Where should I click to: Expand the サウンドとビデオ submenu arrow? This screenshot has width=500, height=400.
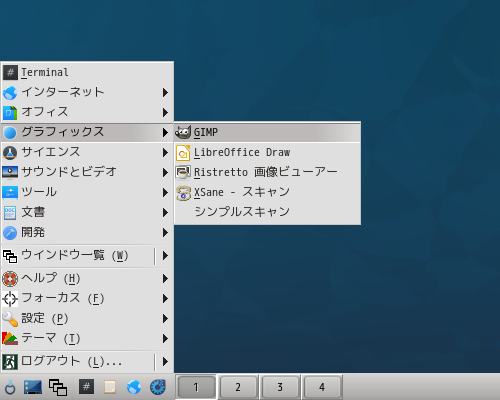coord(165,172)
